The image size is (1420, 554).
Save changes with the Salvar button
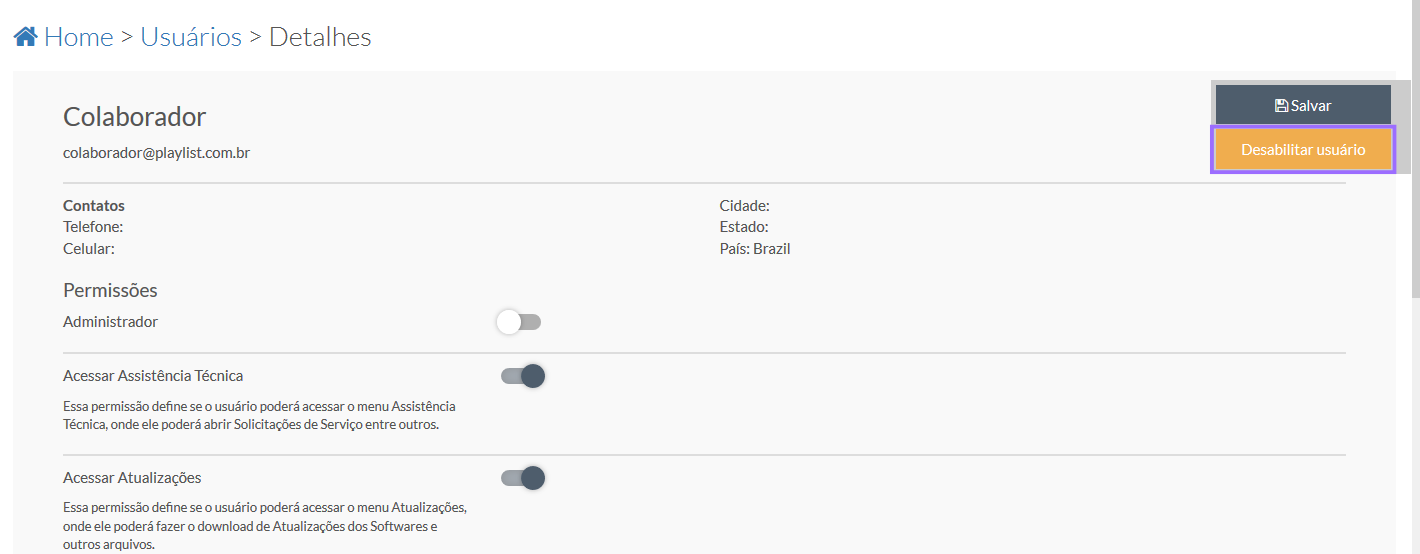pyautogui.click(x=1303, y=105)
